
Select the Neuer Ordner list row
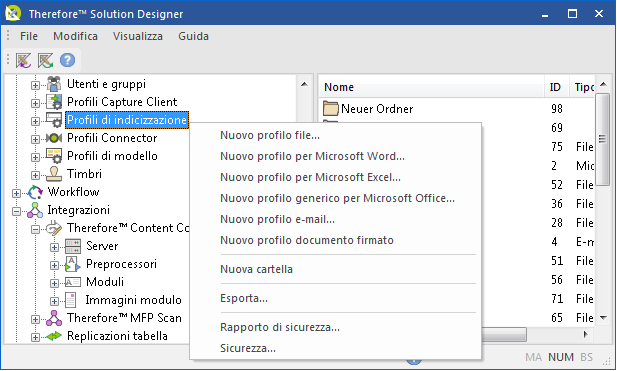coord(456,109)
